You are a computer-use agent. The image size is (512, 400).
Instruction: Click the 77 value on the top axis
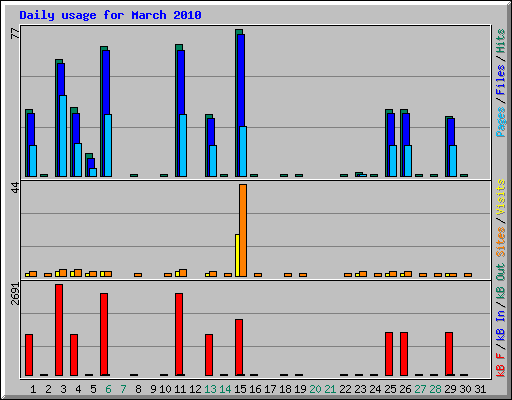tap(15, 33)
